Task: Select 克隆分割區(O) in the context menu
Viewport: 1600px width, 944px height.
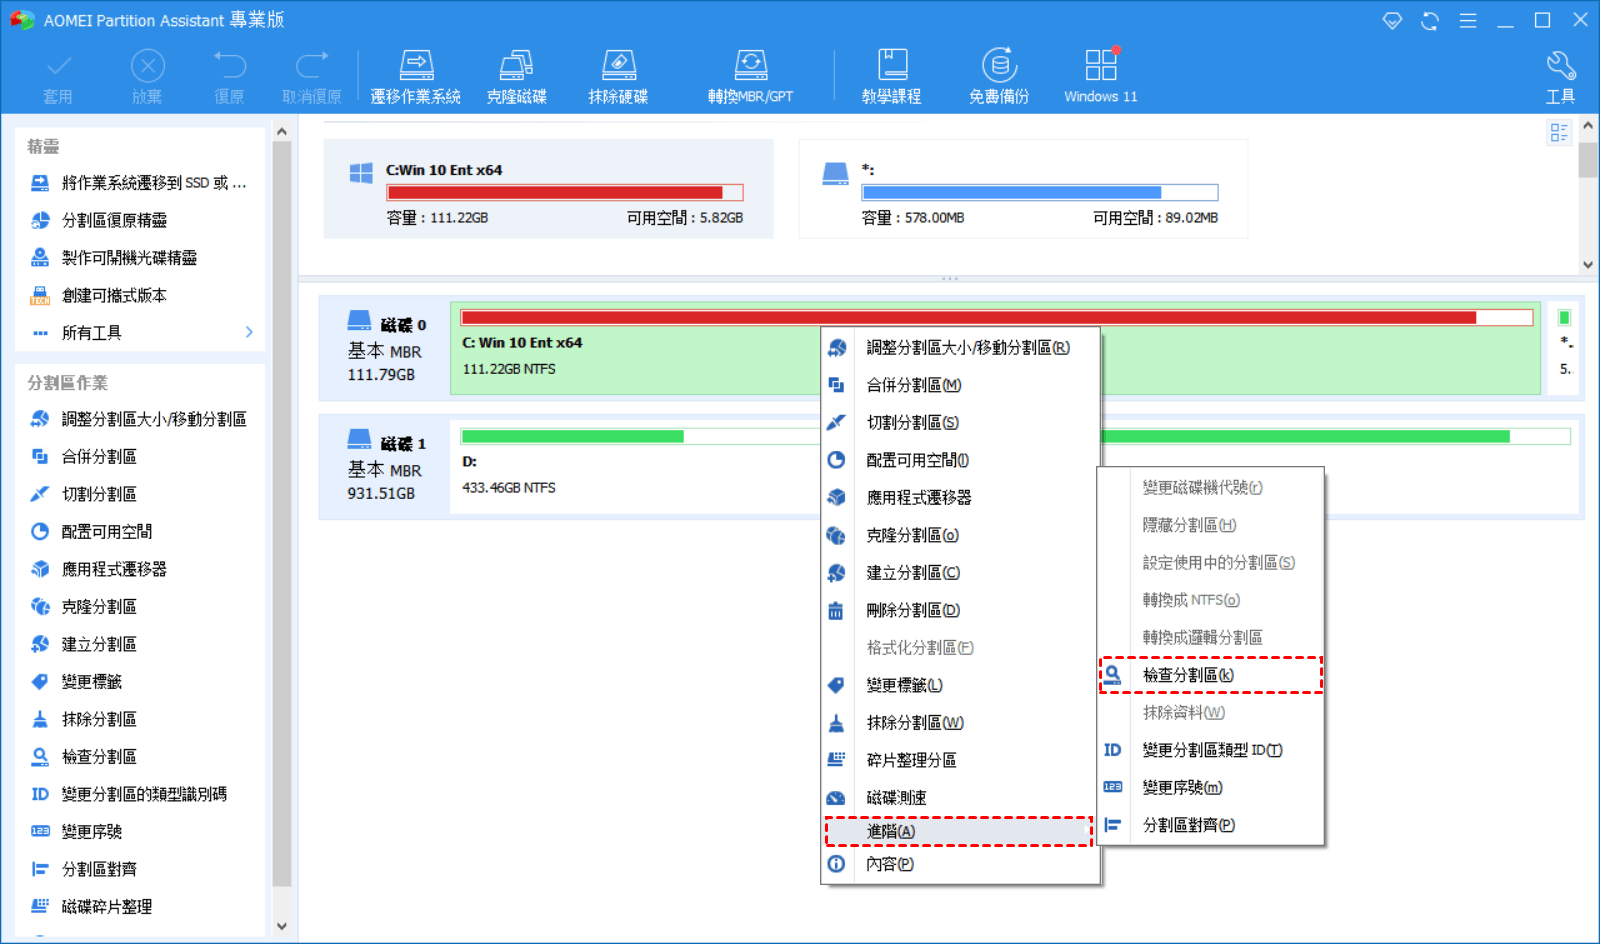Action: click(960, 535)
